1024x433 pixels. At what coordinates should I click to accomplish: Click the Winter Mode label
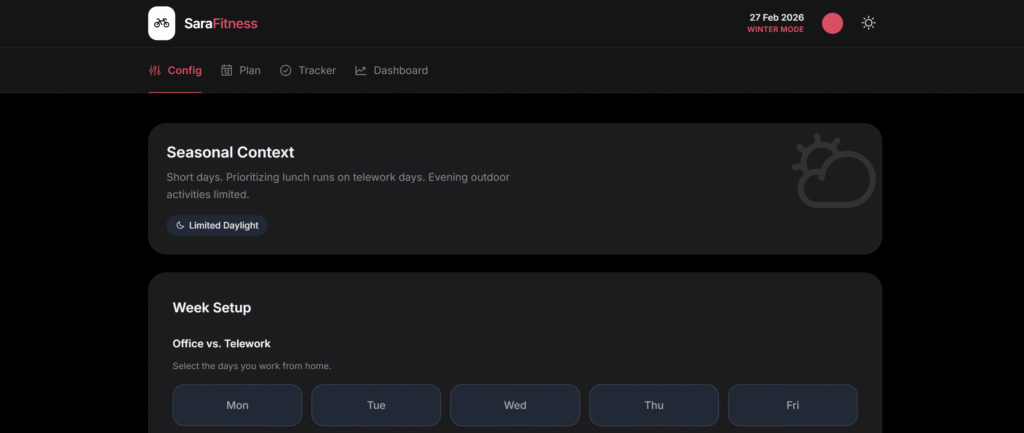[x=775, y=30]
